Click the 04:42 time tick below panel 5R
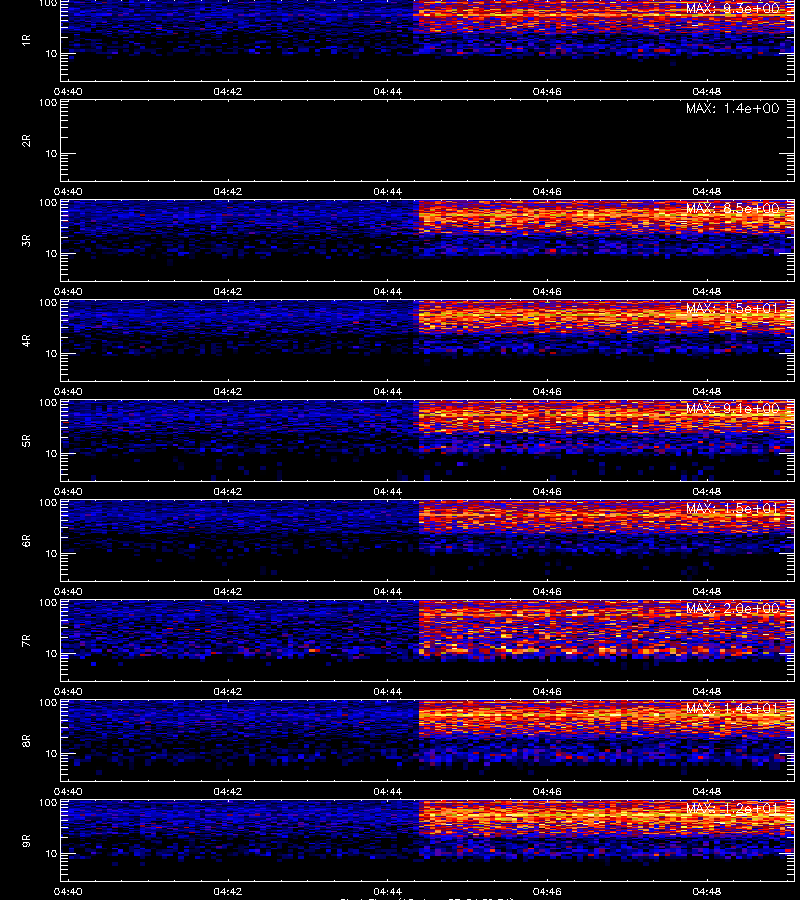The image size is (800, 900). 228,492
